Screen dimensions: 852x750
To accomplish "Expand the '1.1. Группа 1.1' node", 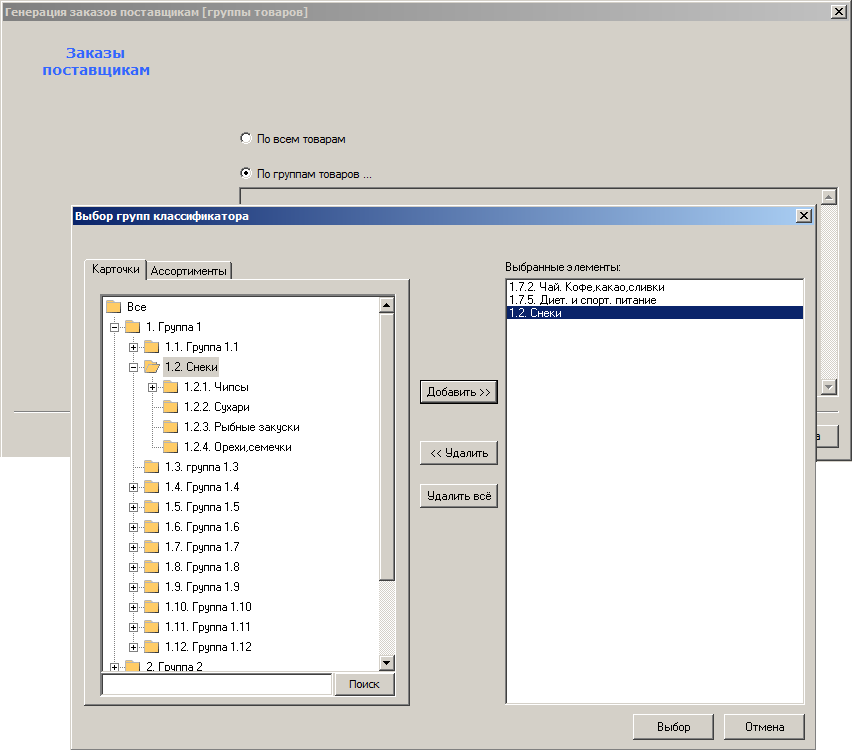I will click(x=133, y=347).
